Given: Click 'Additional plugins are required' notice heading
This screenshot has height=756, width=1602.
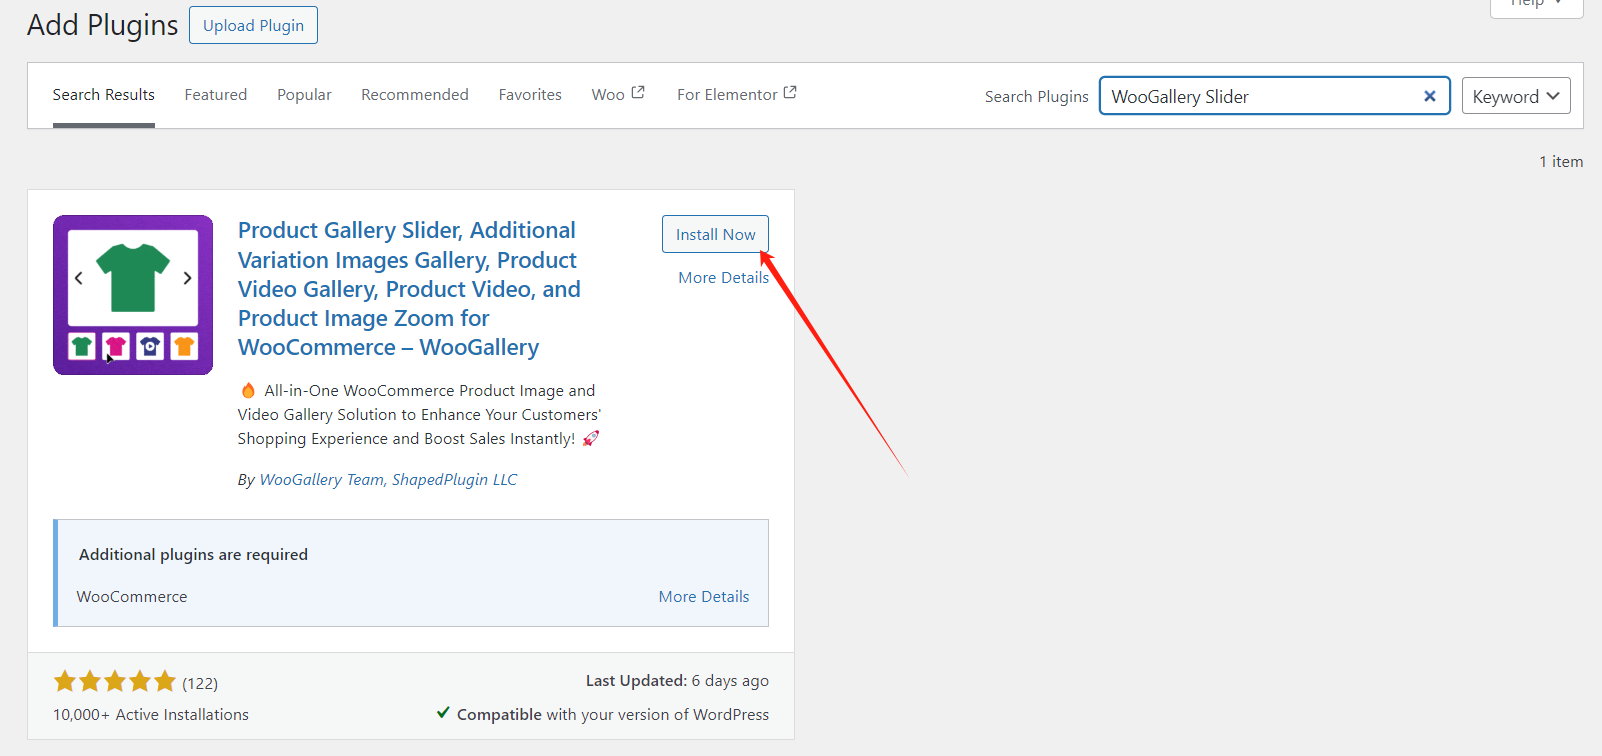Looking at the screenshot, I should point(193,555).
